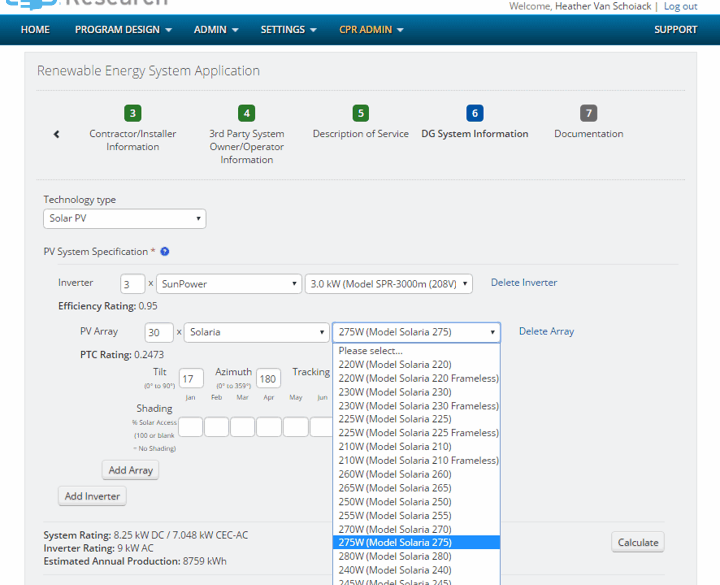
Task: Go to 3rd Party System Owner/Operator step
Action: tap(247, 146)
